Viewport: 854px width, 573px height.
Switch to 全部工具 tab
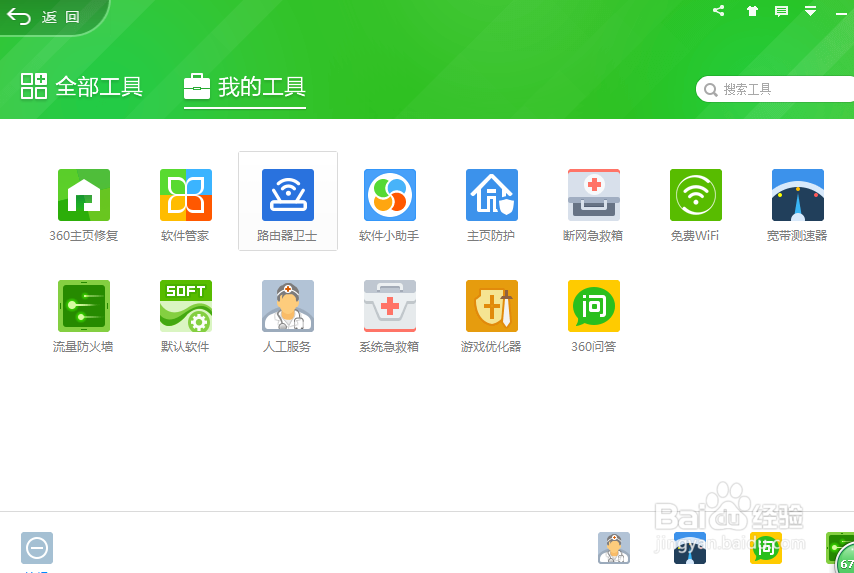pos(82,87)
